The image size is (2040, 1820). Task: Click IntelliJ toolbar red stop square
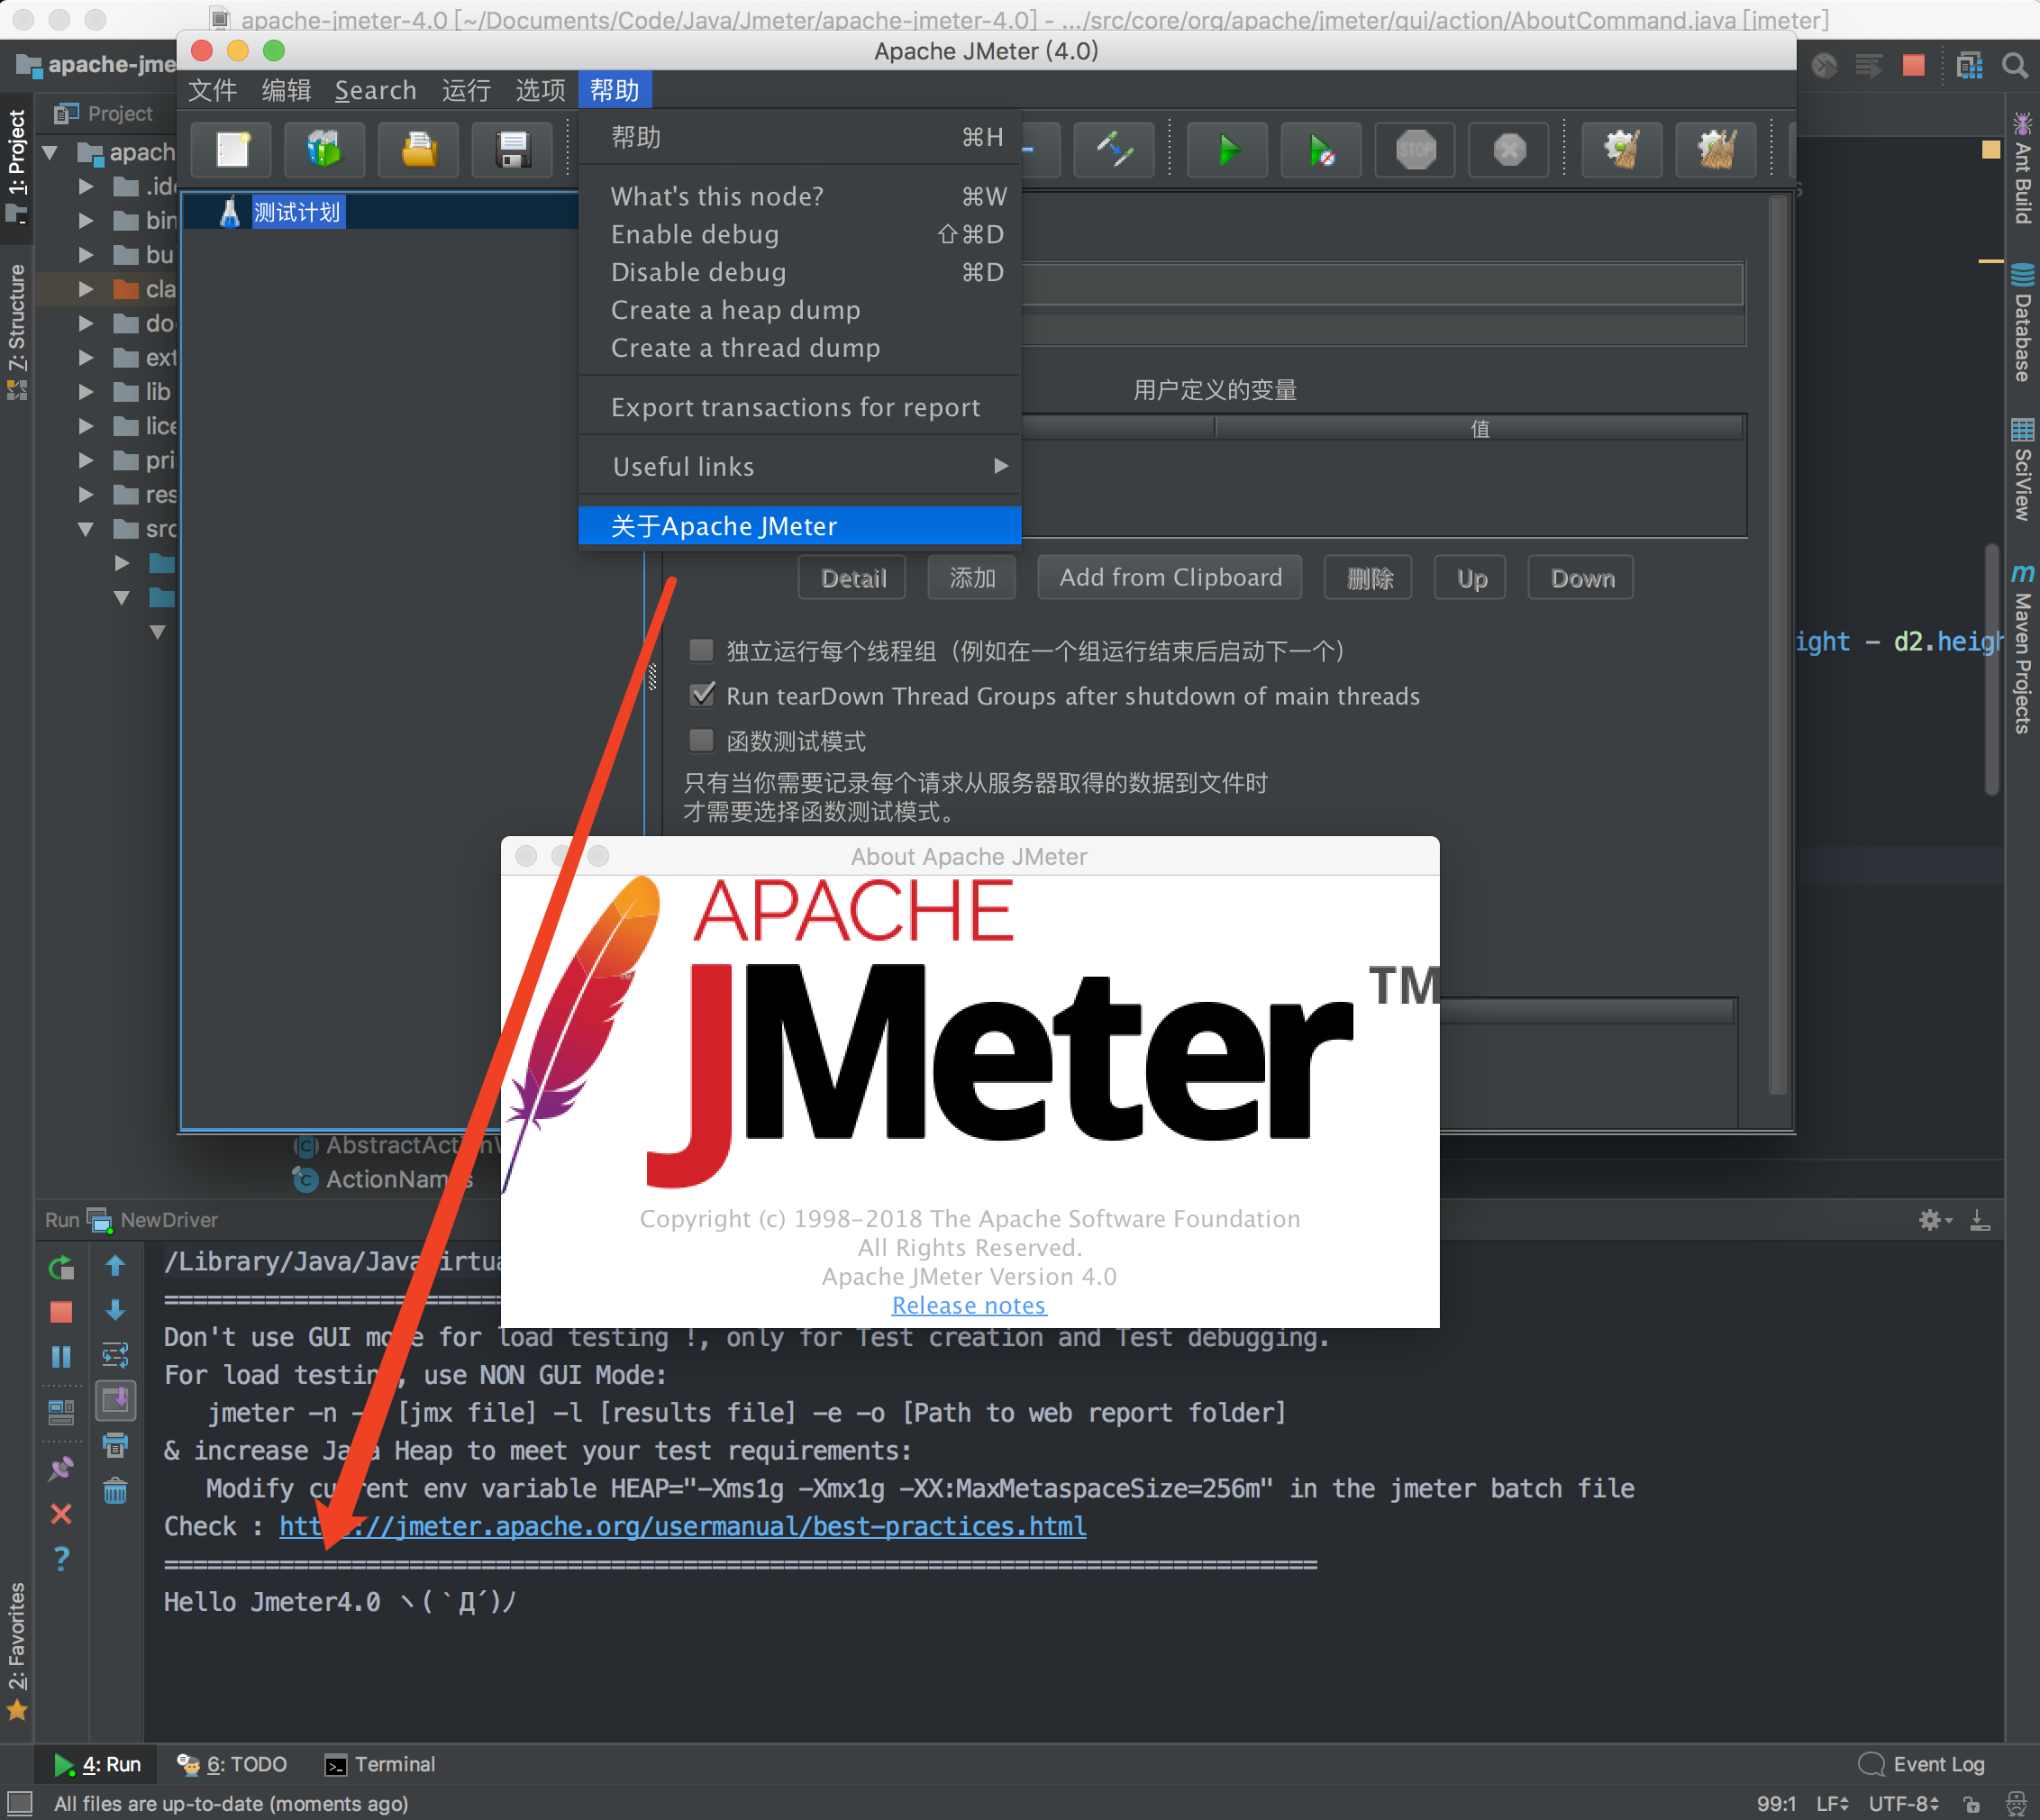tap(1914, 66)
